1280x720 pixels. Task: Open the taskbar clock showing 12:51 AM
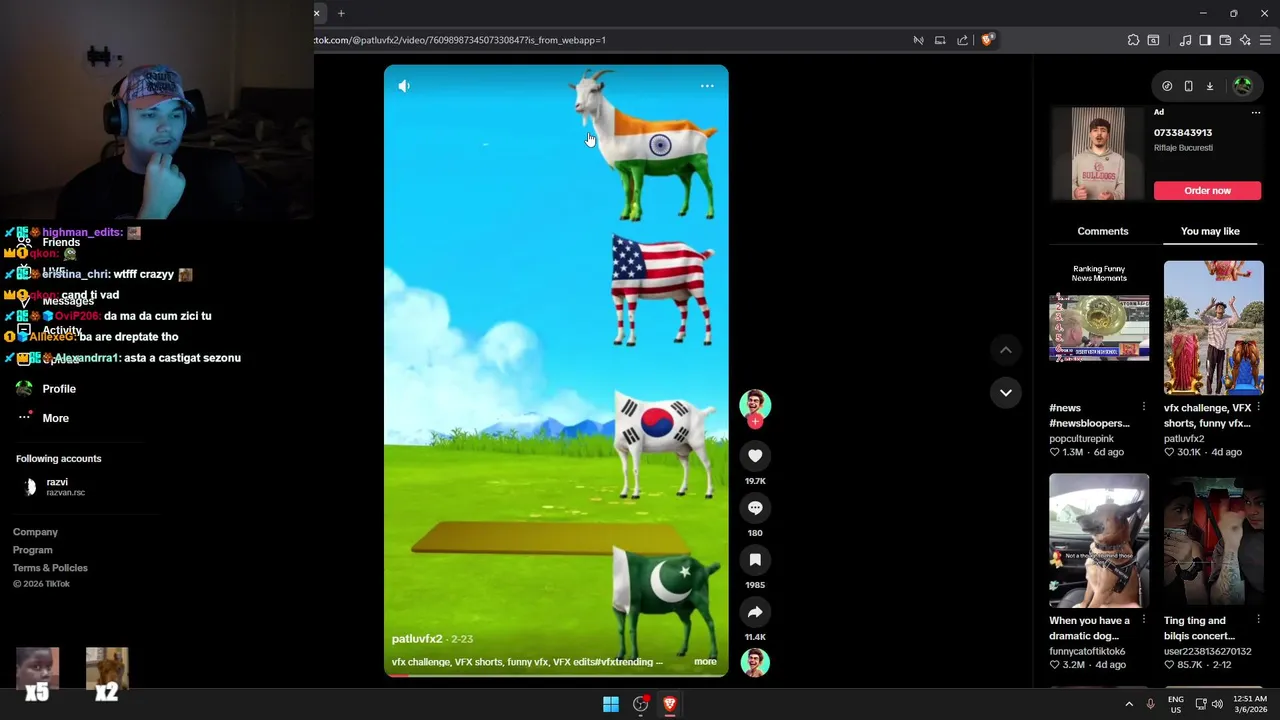tap(1250, 704)
